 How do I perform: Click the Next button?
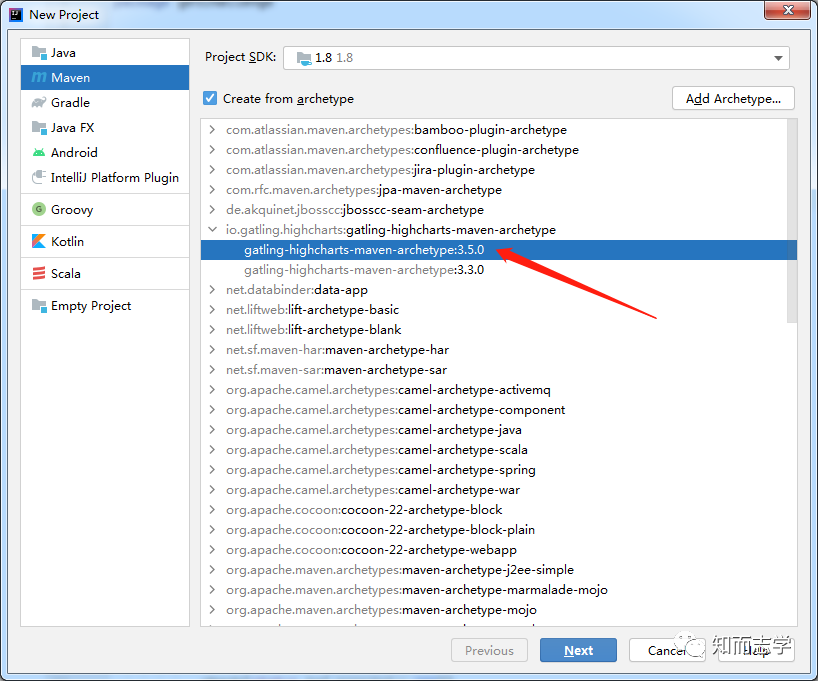(578, 650)
